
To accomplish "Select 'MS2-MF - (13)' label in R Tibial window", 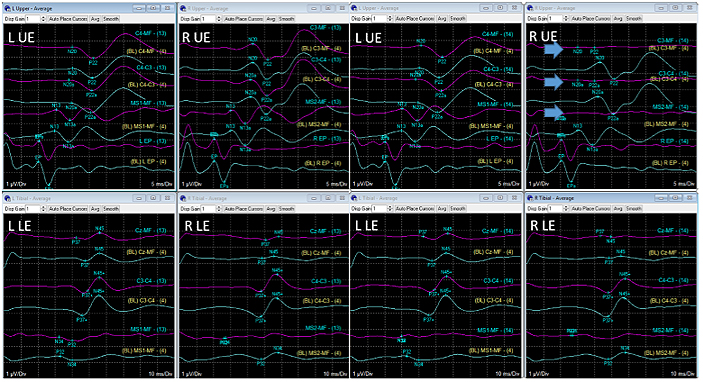I will (x=323, y=328).
